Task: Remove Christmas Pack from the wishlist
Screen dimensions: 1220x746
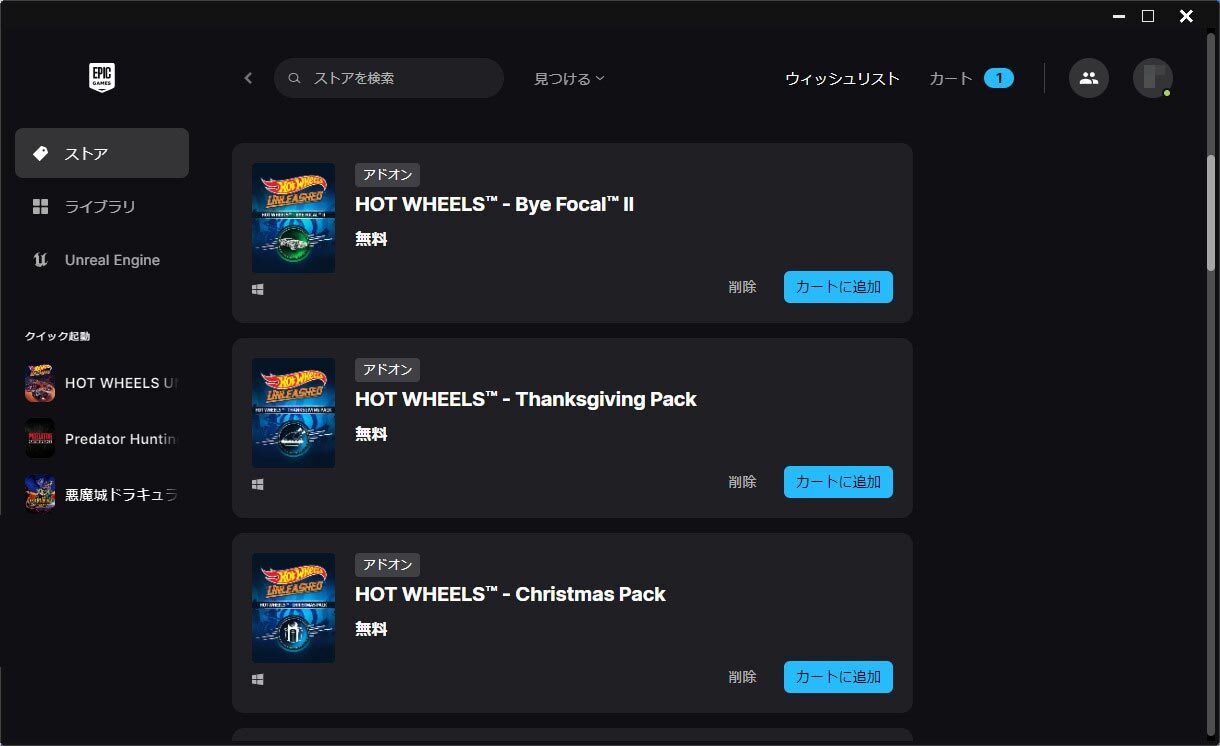Action: [742, 677]
